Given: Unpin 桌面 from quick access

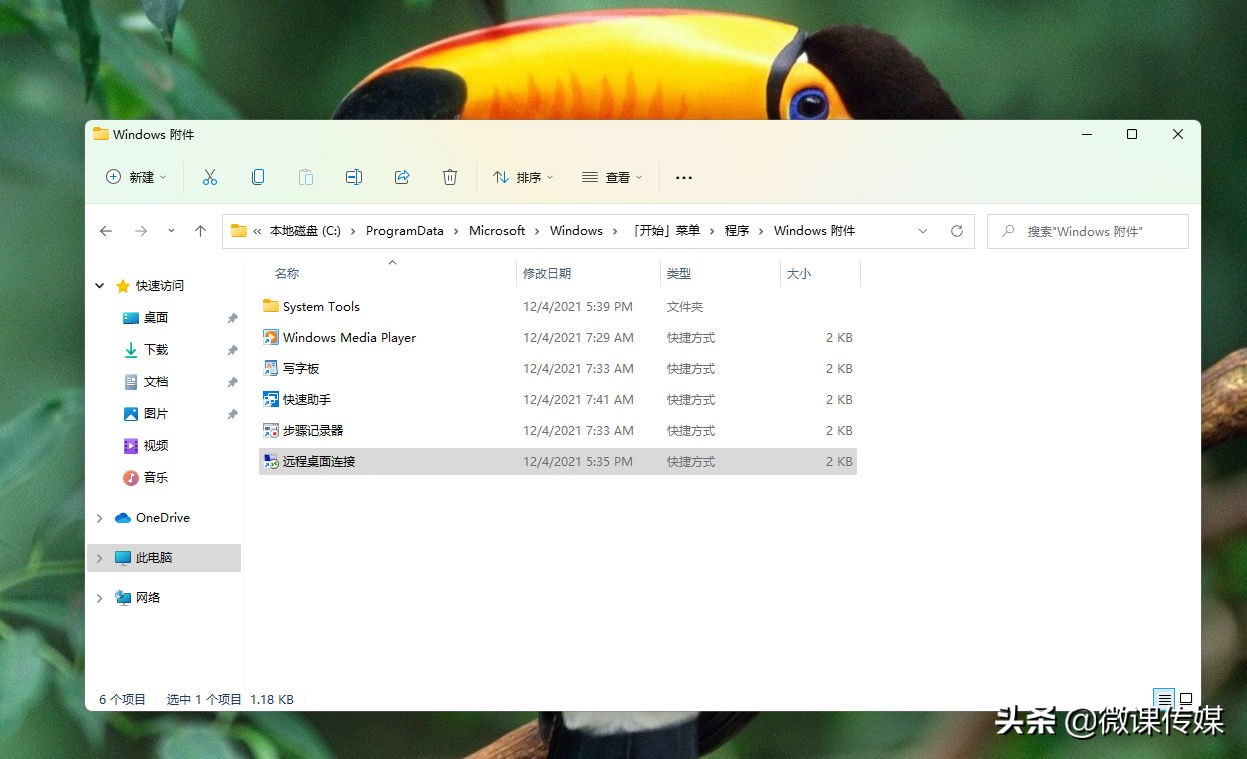Looking at the screenshot, I should point(231,317).
